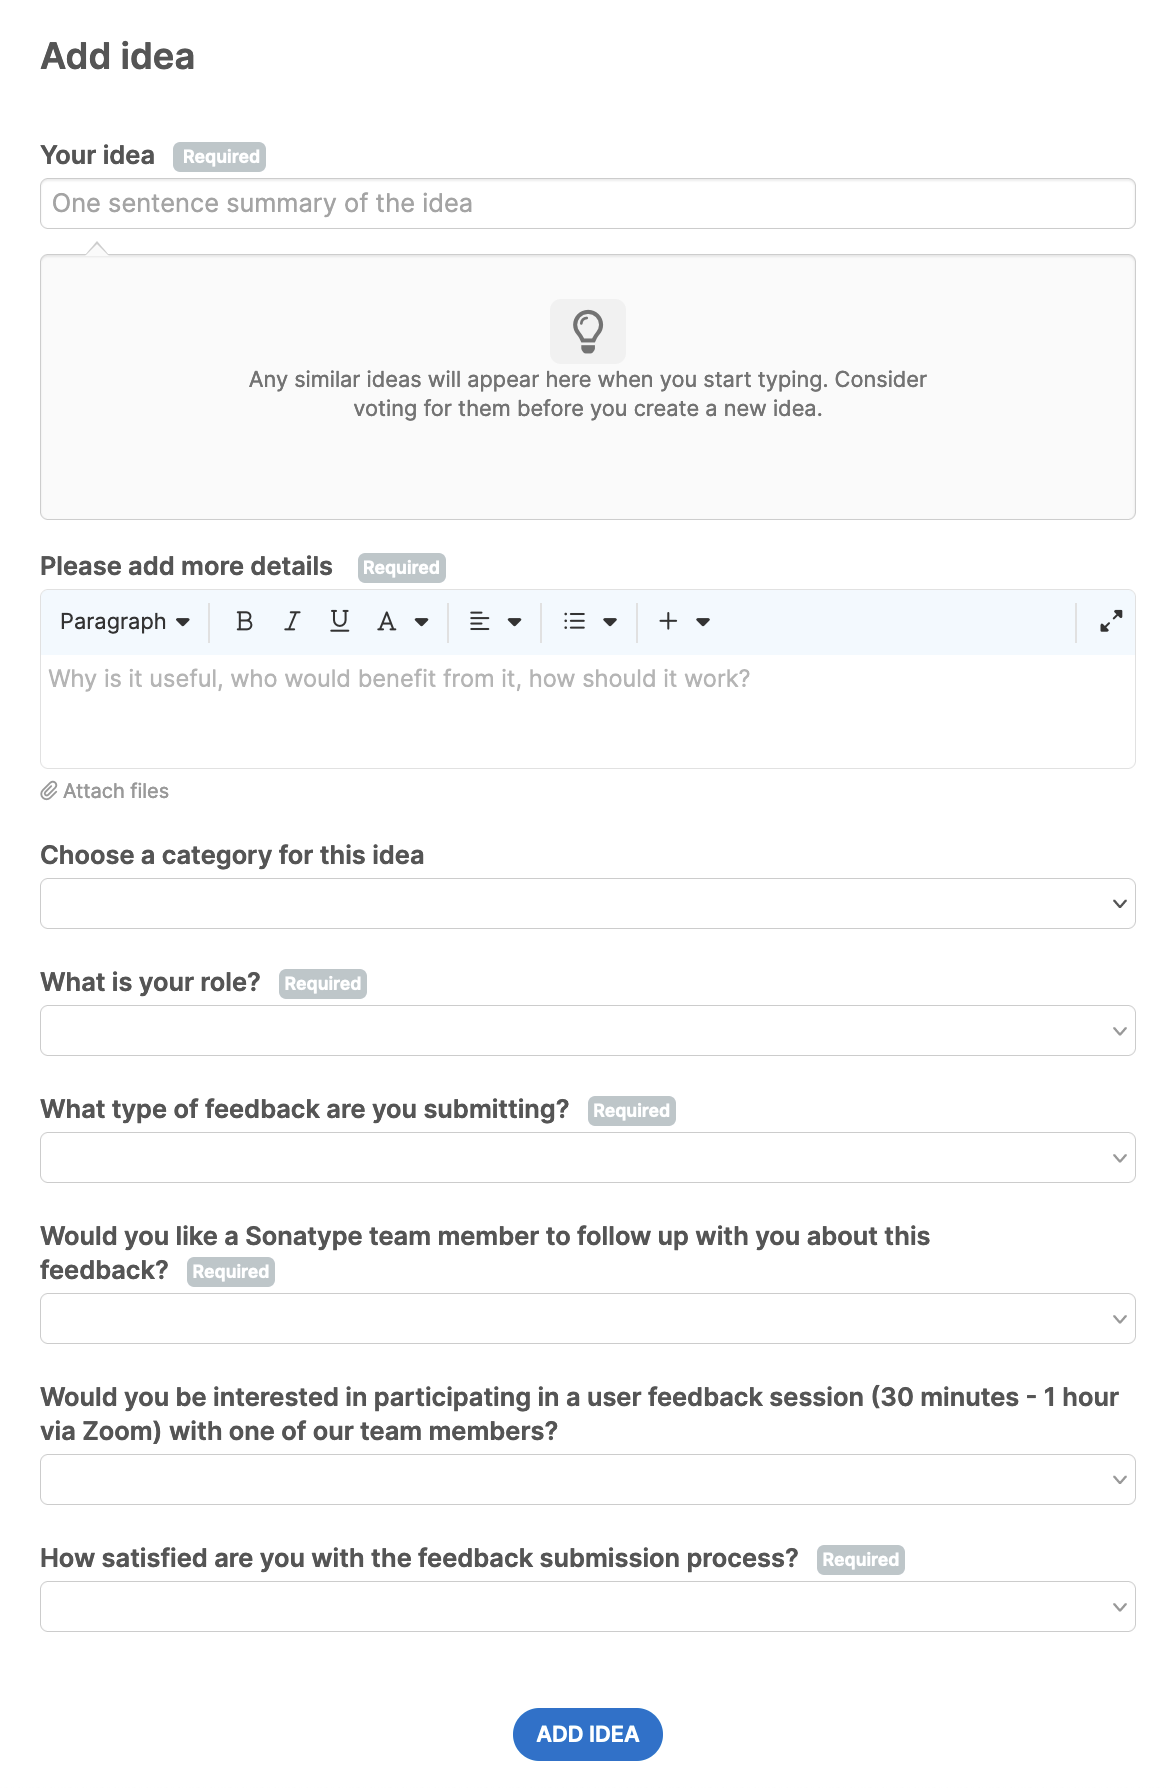Click the lightbulb similar ideas icon

[x=588, y=331]
